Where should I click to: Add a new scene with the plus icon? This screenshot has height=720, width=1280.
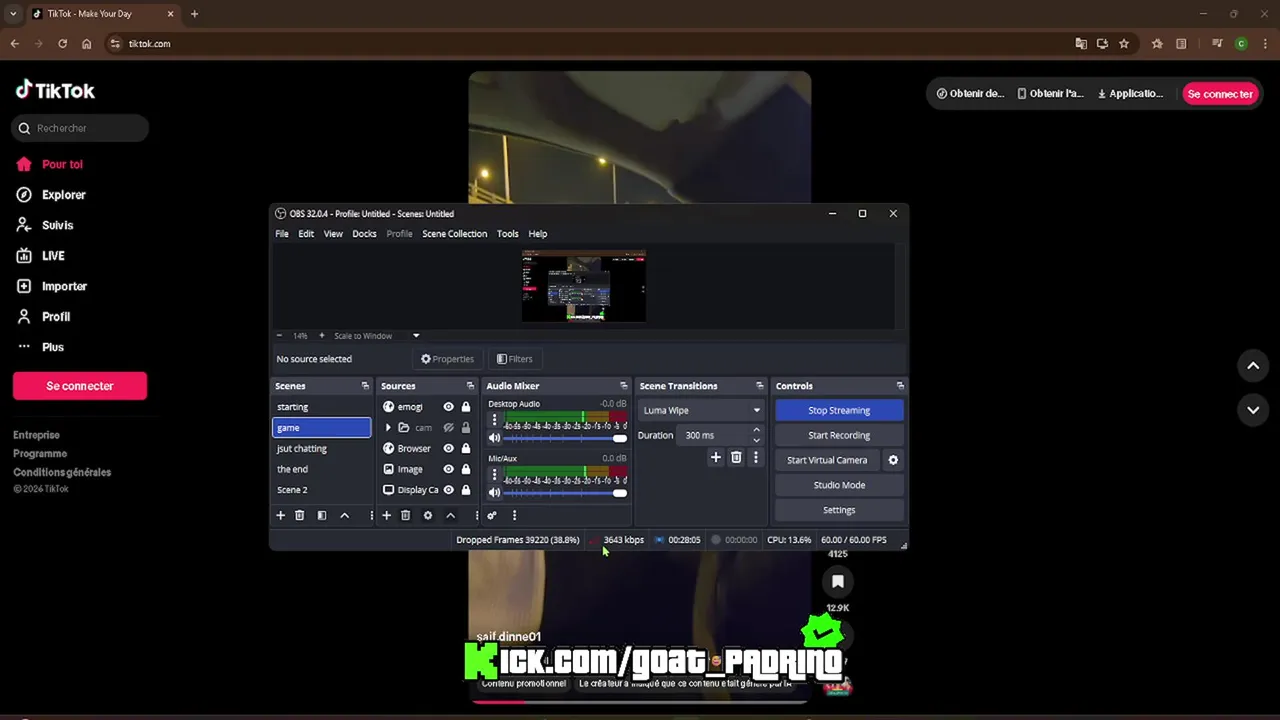click(280, 515)
